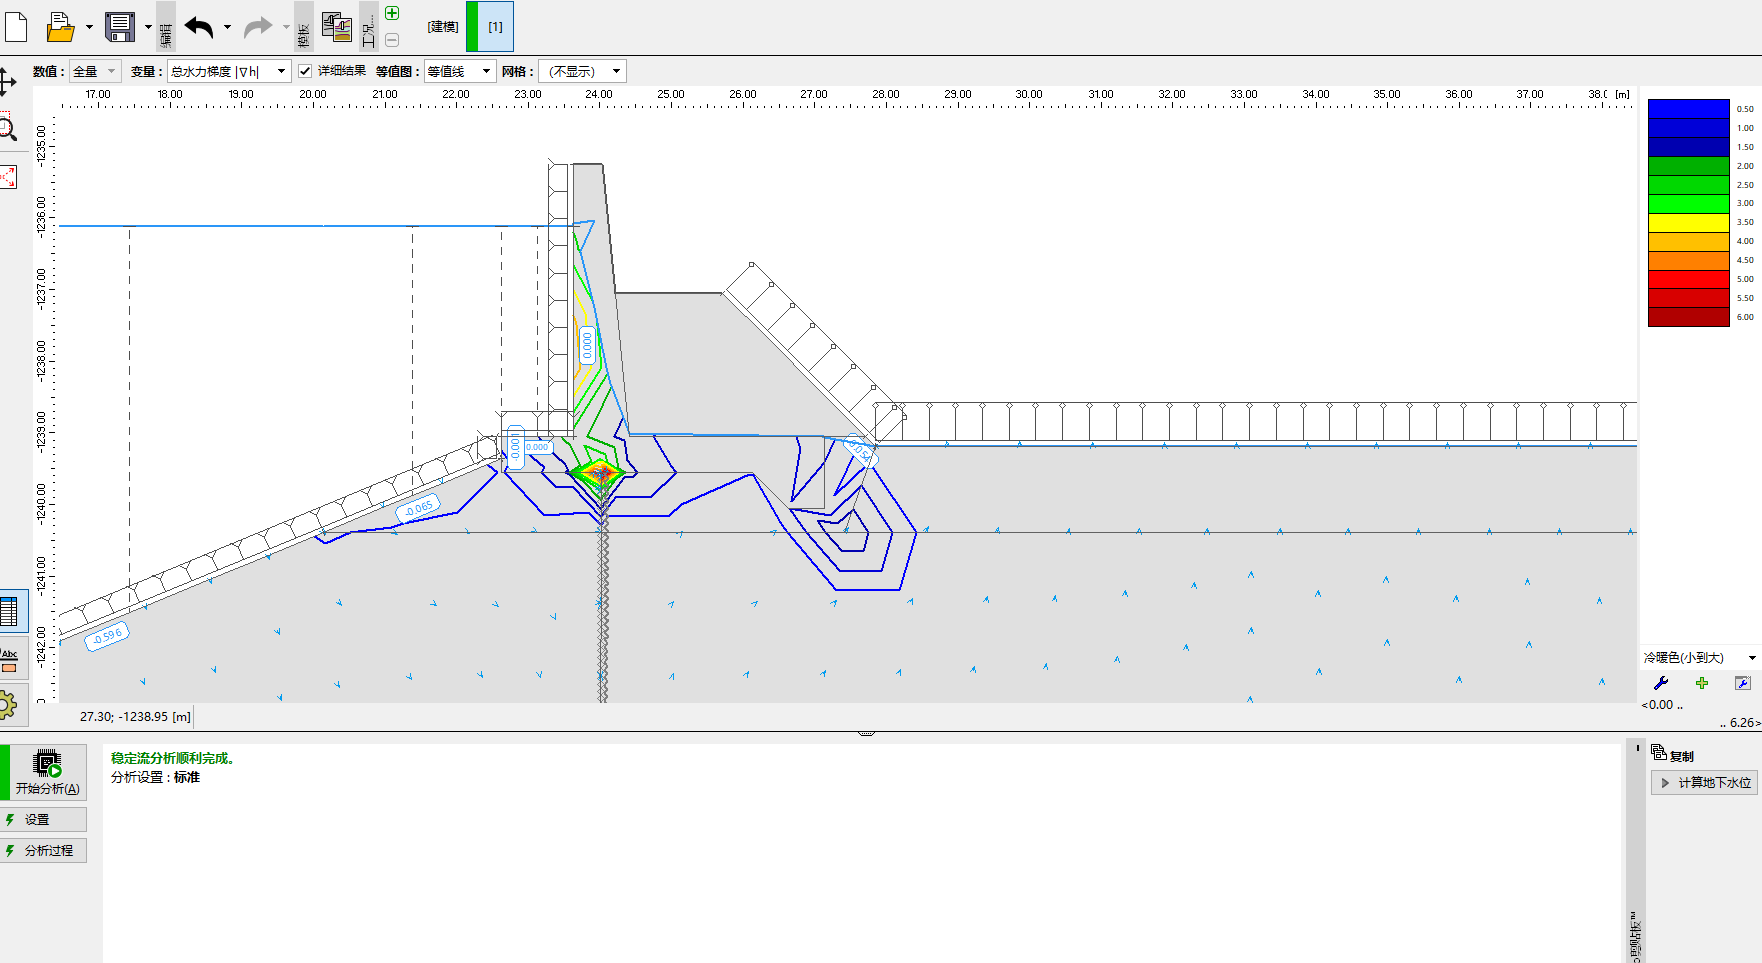
Task: Click the 复制 copy button
Action: coord(1673,755)
